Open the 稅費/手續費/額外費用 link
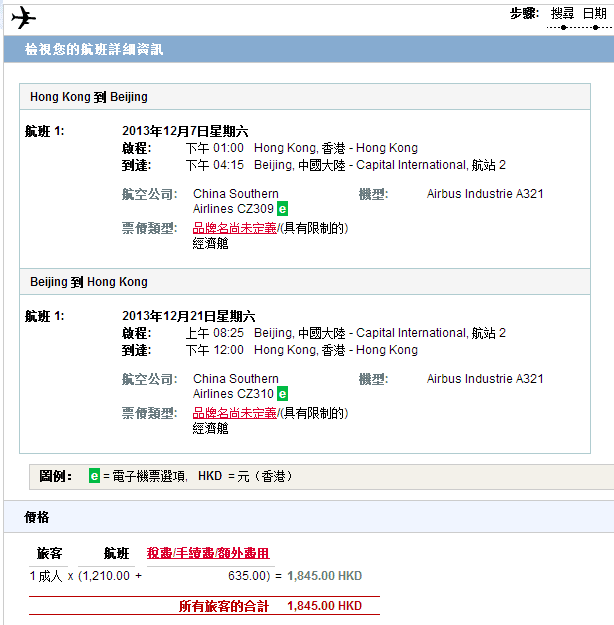The width and height of the screenshot is (614, 625). pyautogui.click(x=208, y=553)
